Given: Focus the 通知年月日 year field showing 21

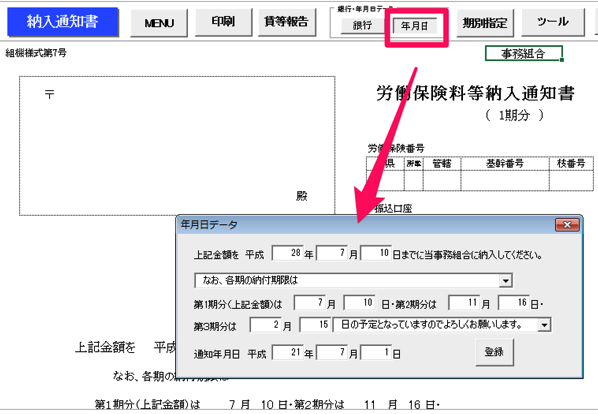Looking at the screenshot, I should 288,353.
